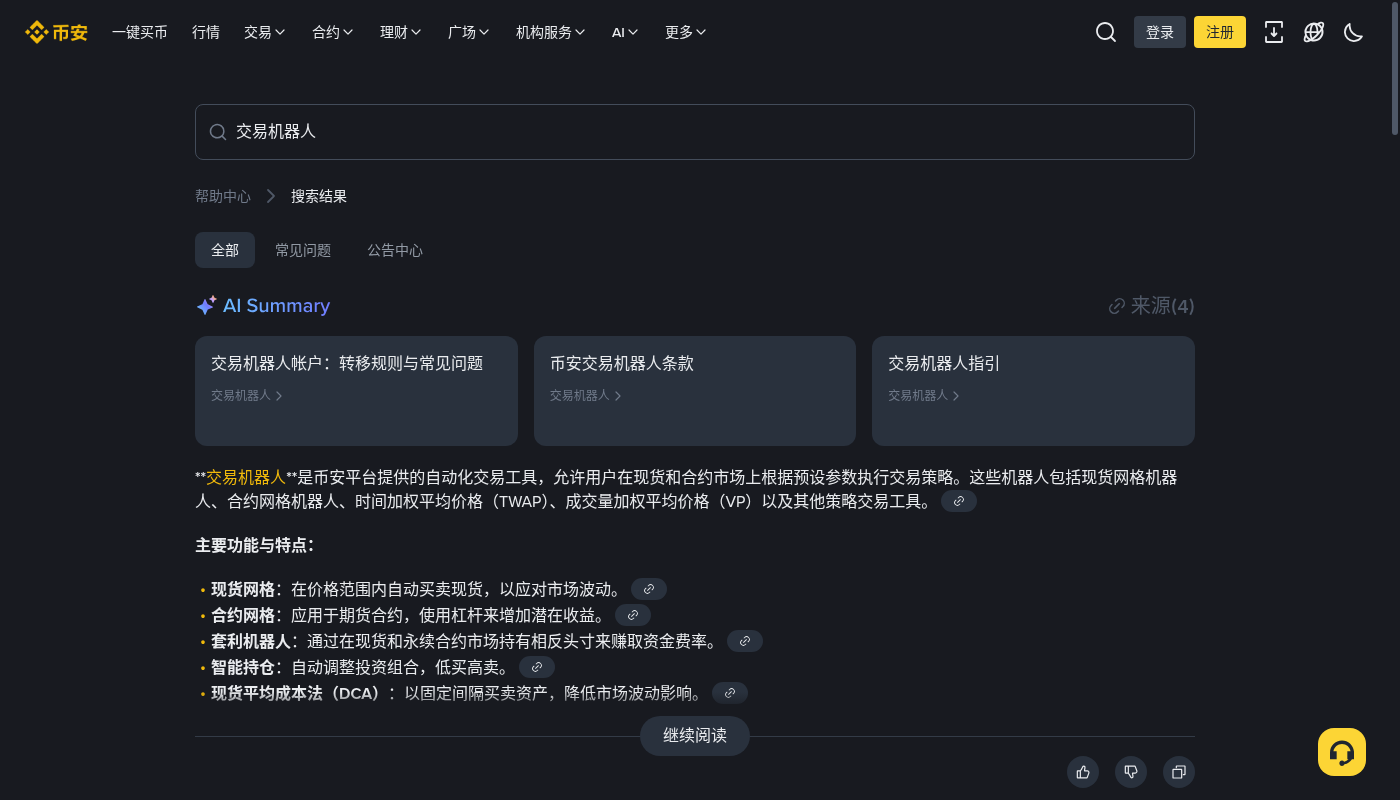The height and width of the screenshot is (800, 1400).
Task: Open the language globe icon
Action: pos(1314,32)
